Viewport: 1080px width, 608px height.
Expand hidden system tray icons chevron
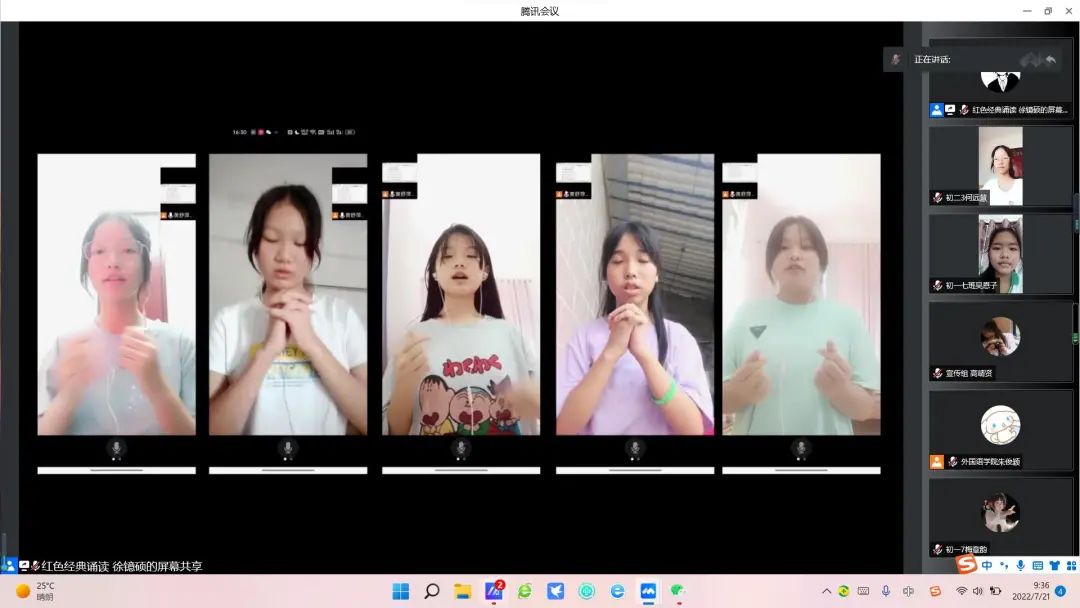826,591
